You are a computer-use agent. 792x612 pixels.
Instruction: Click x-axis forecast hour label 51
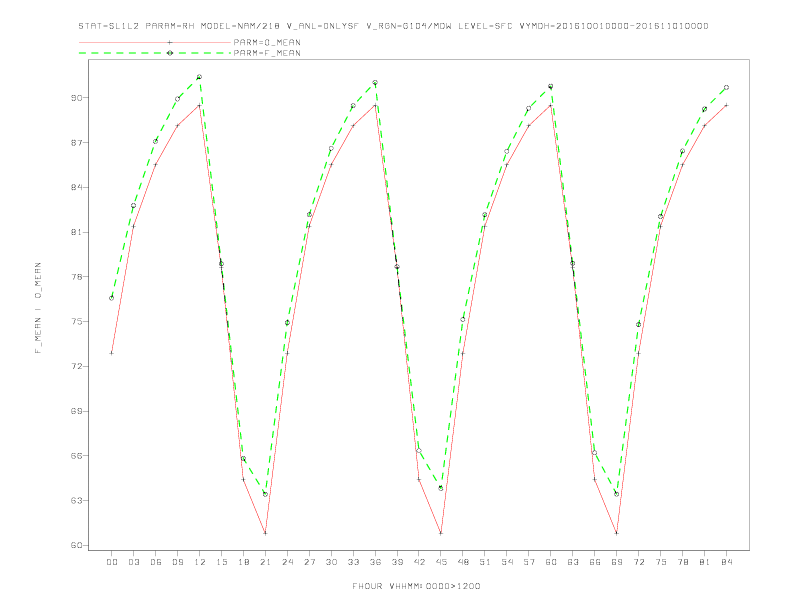point(485,562)
